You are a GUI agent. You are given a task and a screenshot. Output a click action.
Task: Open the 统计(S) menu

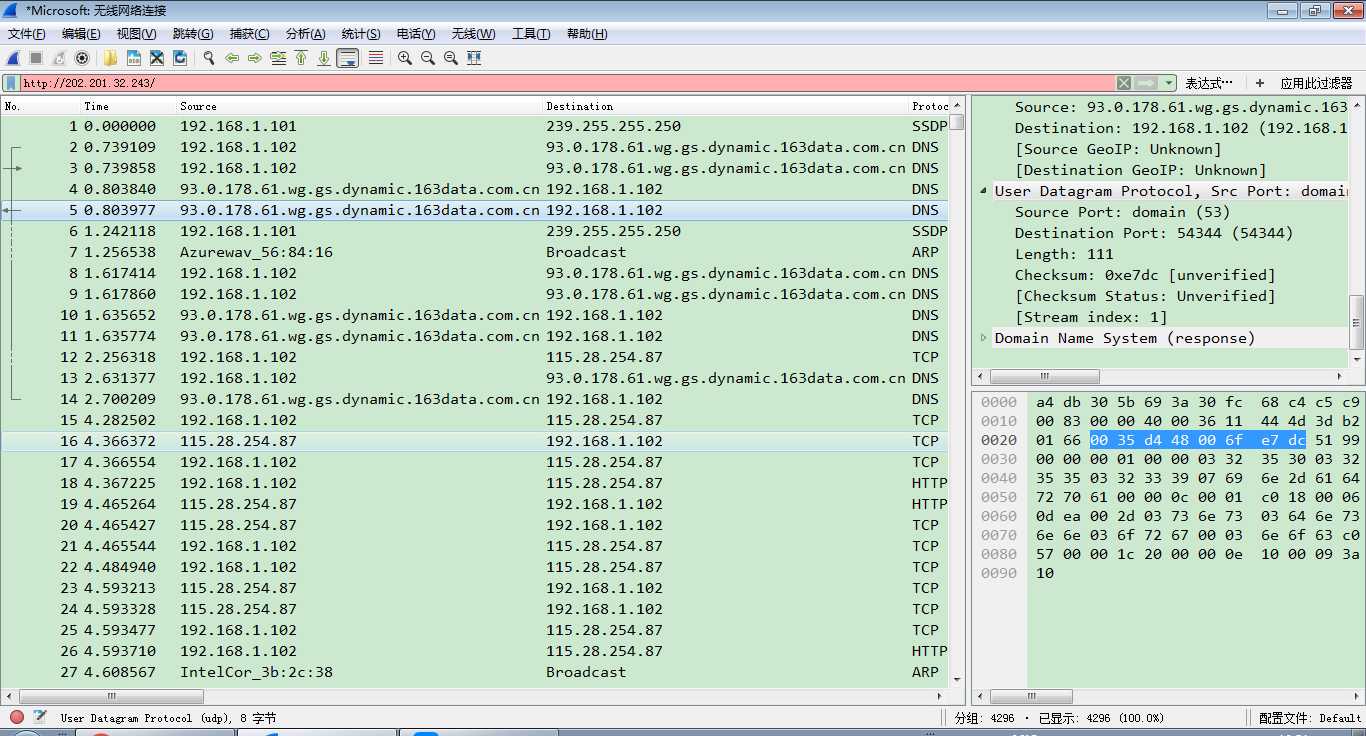point(361,34)
